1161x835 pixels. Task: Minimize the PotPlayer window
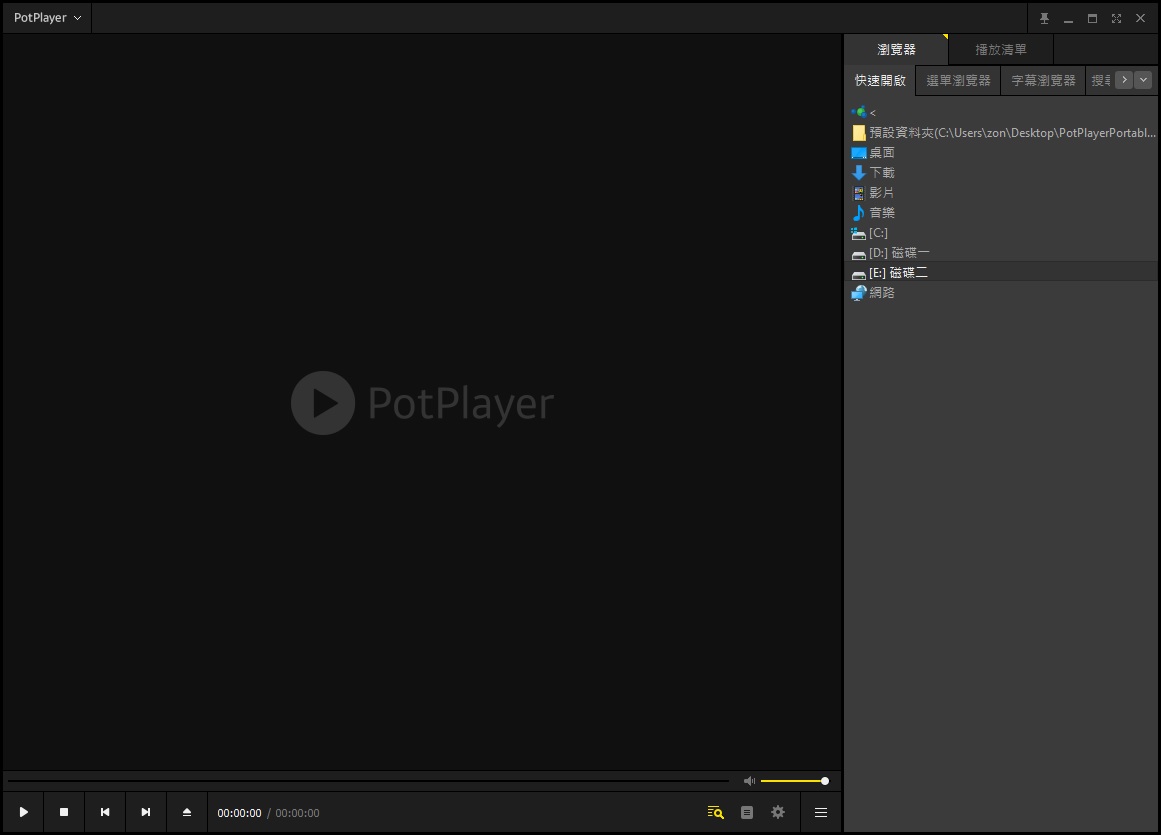(x=1068, y=19)
